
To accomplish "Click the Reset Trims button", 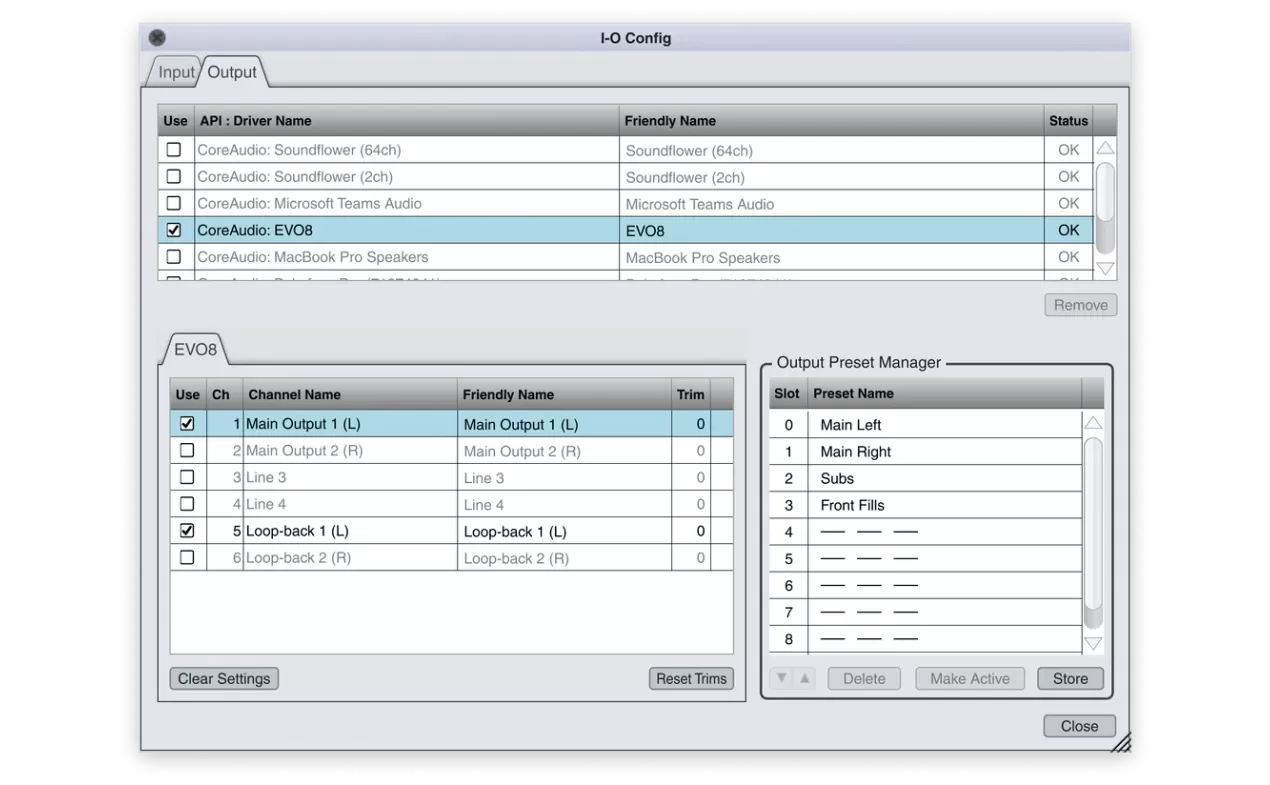I will coord(691,679).
